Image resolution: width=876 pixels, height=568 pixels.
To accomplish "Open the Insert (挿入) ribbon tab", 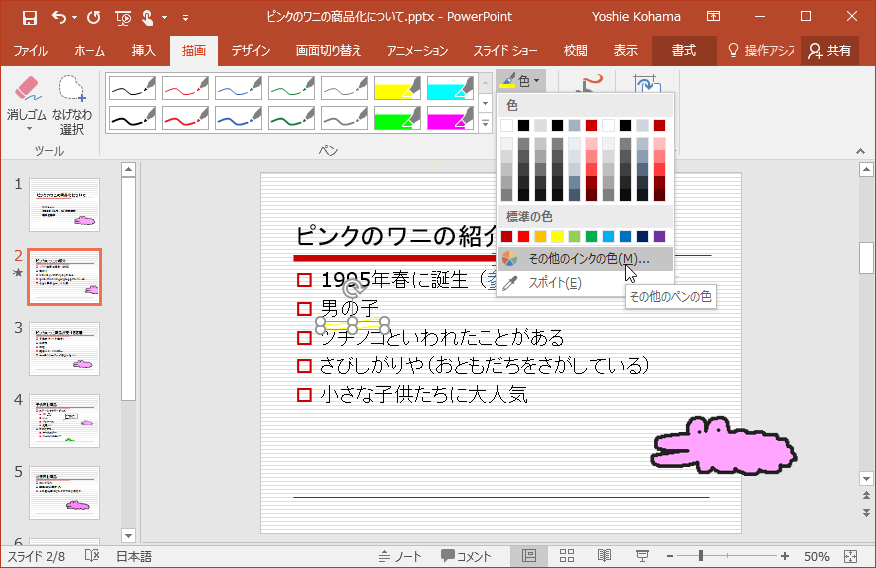I will click(144, 50).
